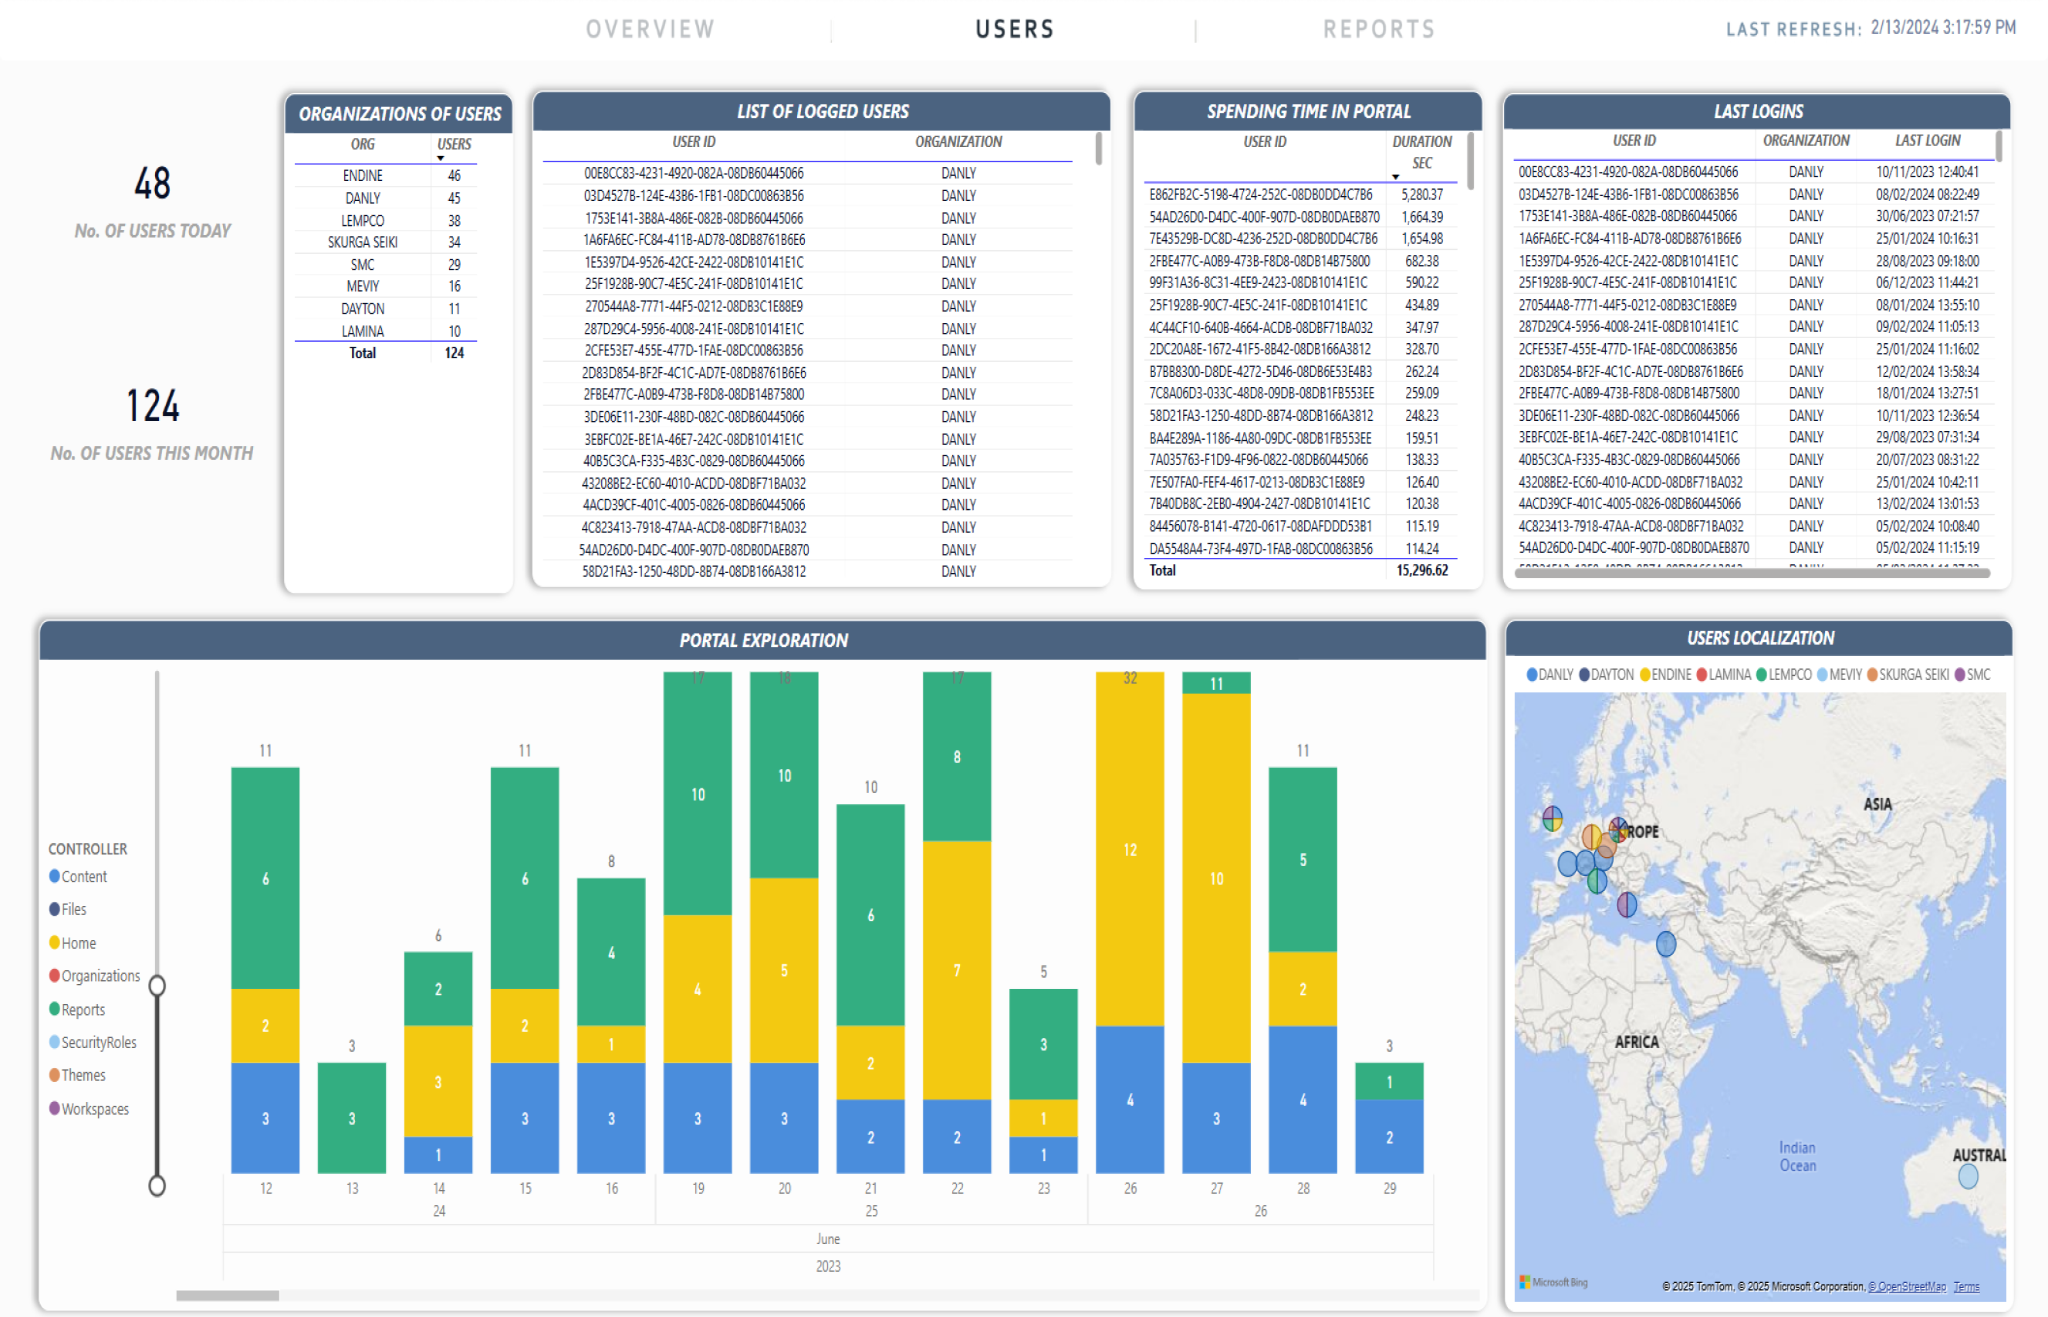Screen dimensions: 2048x1317
Task: Open the map Terms link
Action: pyautogui.click(x=1966, y=1287)
